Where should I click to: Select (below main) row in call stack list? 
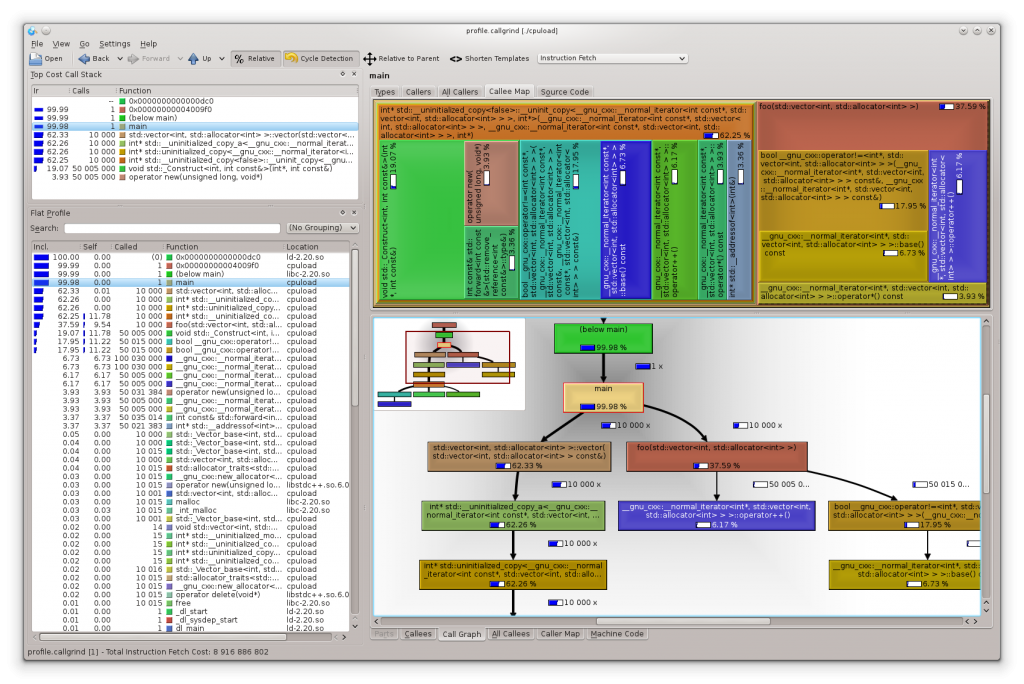pyautogui.click(x=195, y=118)
